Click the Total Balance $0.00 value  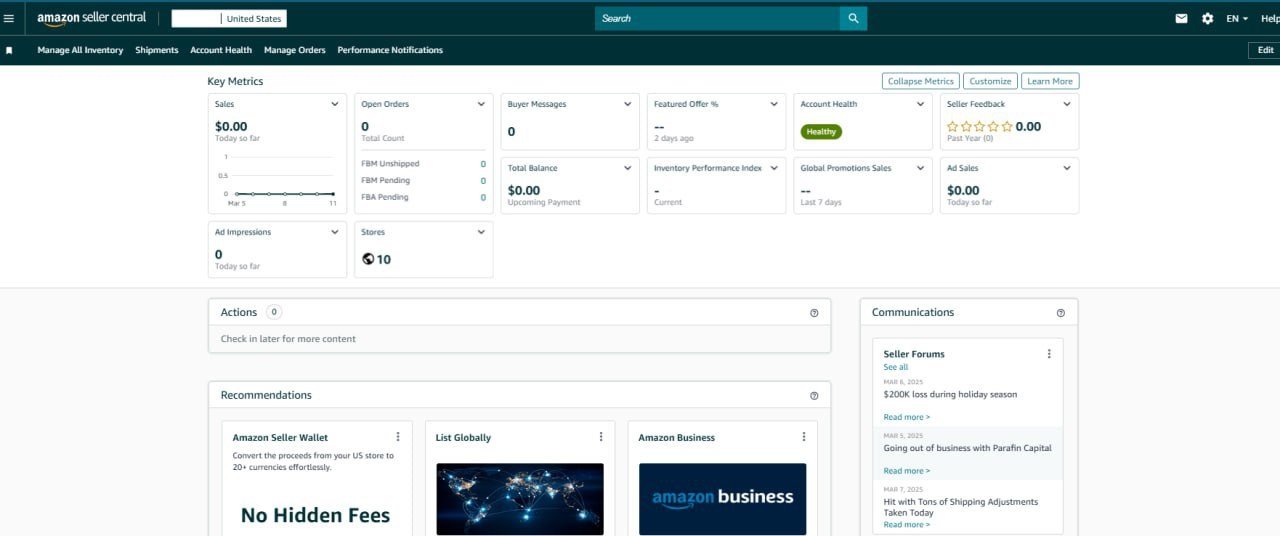tap(524, 190)
